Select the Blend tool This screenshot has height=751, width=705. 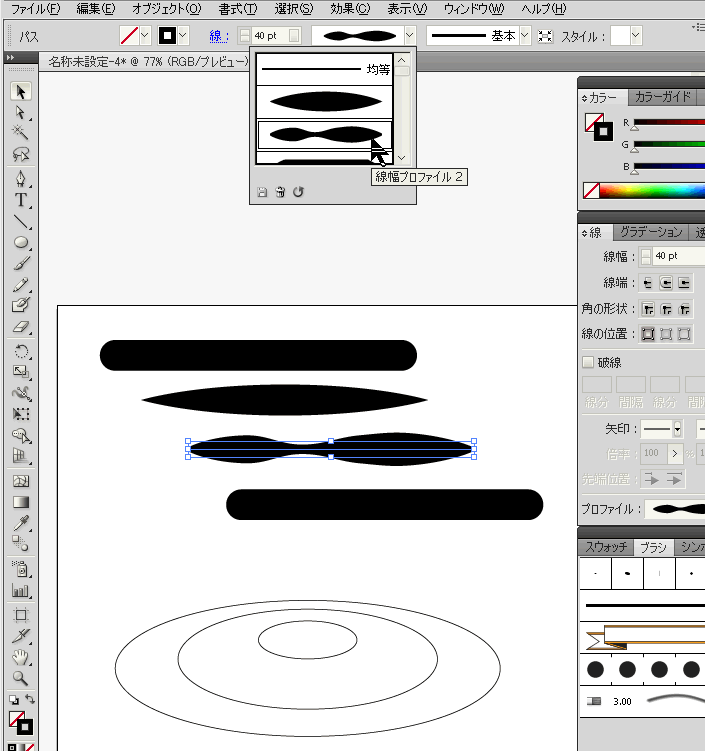click(21, 543)
